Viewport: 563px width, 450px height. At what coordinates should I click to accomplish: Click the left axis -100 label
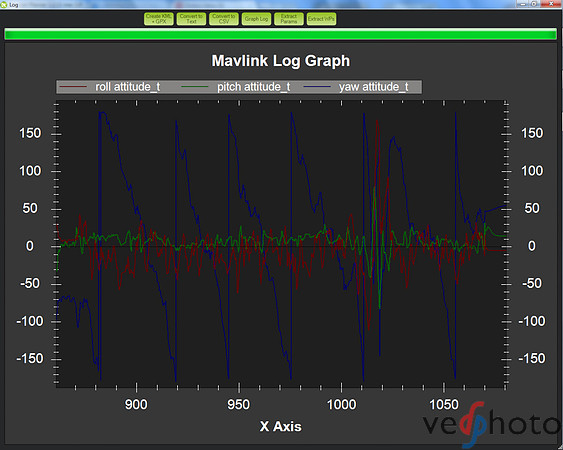pyautogui.click(x=29, y=321)
